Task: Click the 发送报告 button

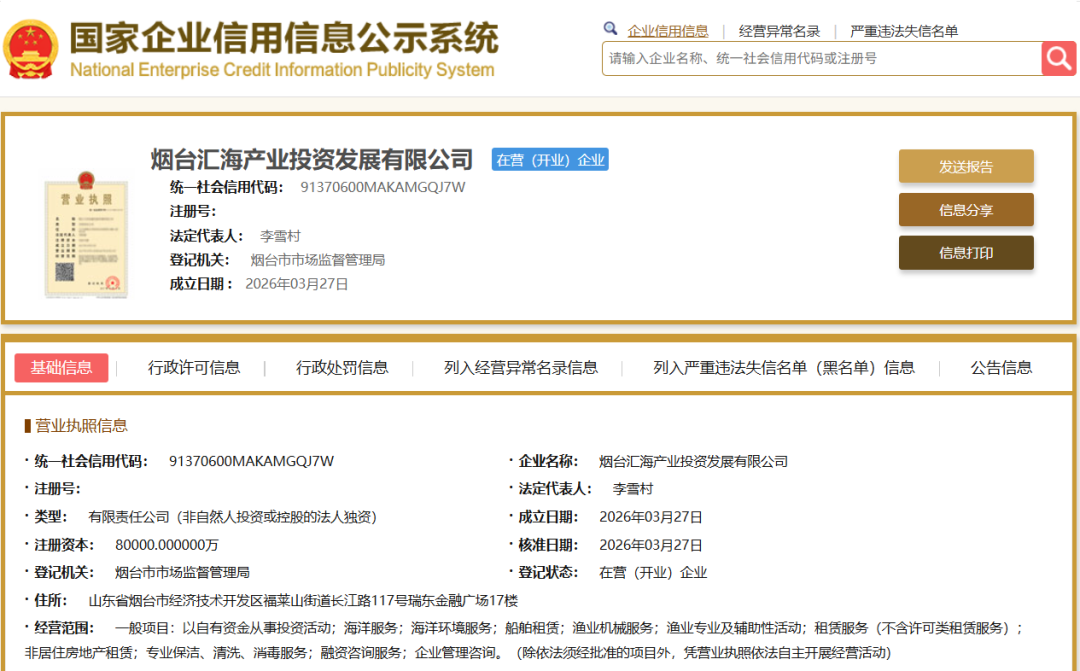Action: tap(966, 166)
